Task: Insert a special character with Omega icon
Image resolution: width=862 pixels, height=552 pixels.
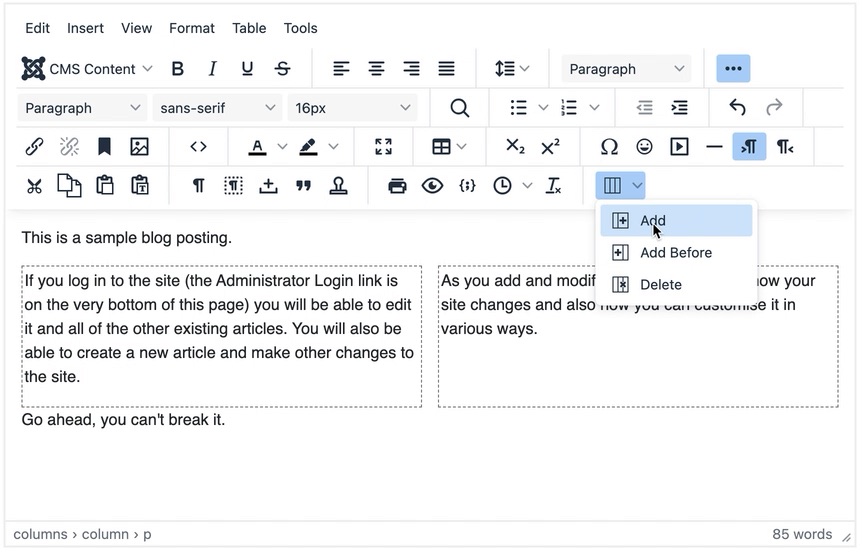Action: [x=609, y=147]
